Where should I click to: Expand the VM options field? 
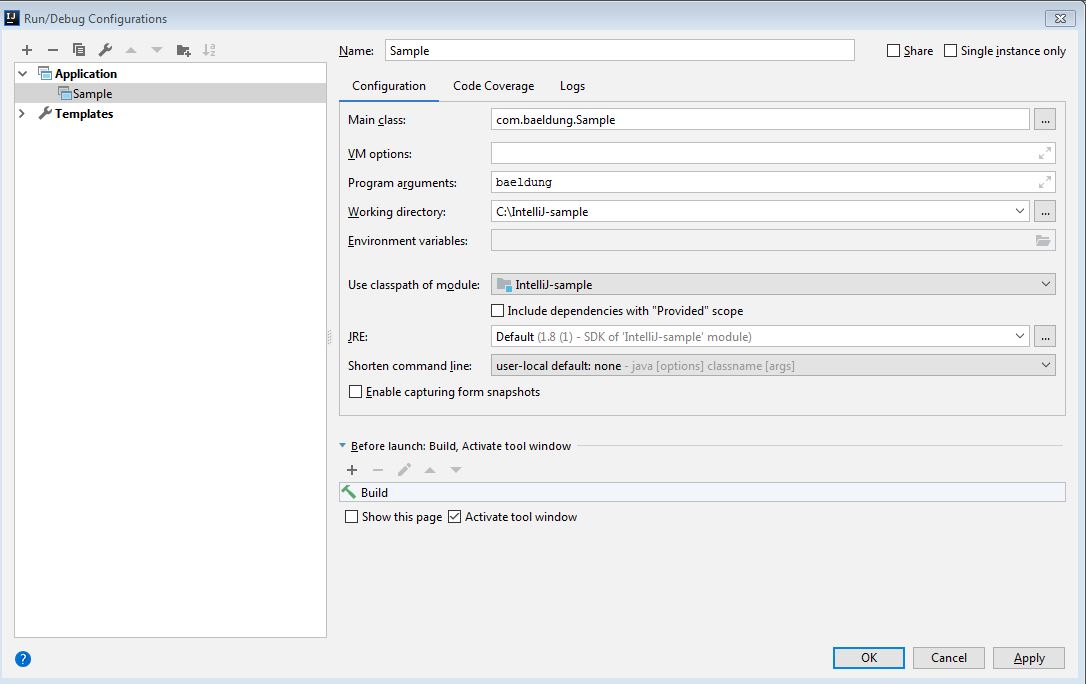coord(1044,154)
